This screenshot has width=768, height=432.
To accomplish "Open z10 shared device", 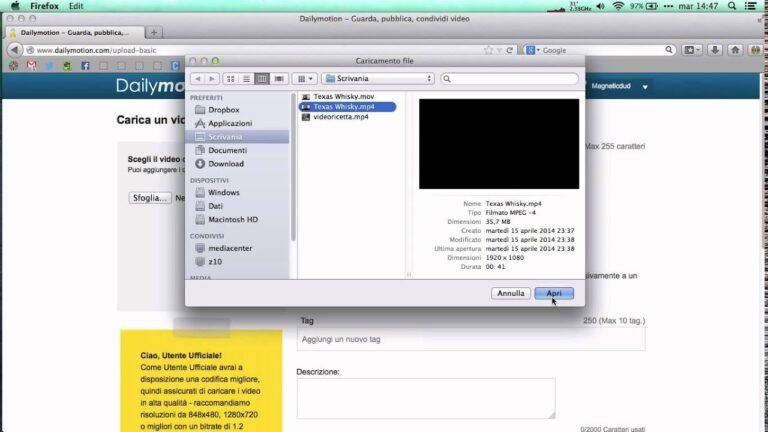I will 215,262.
